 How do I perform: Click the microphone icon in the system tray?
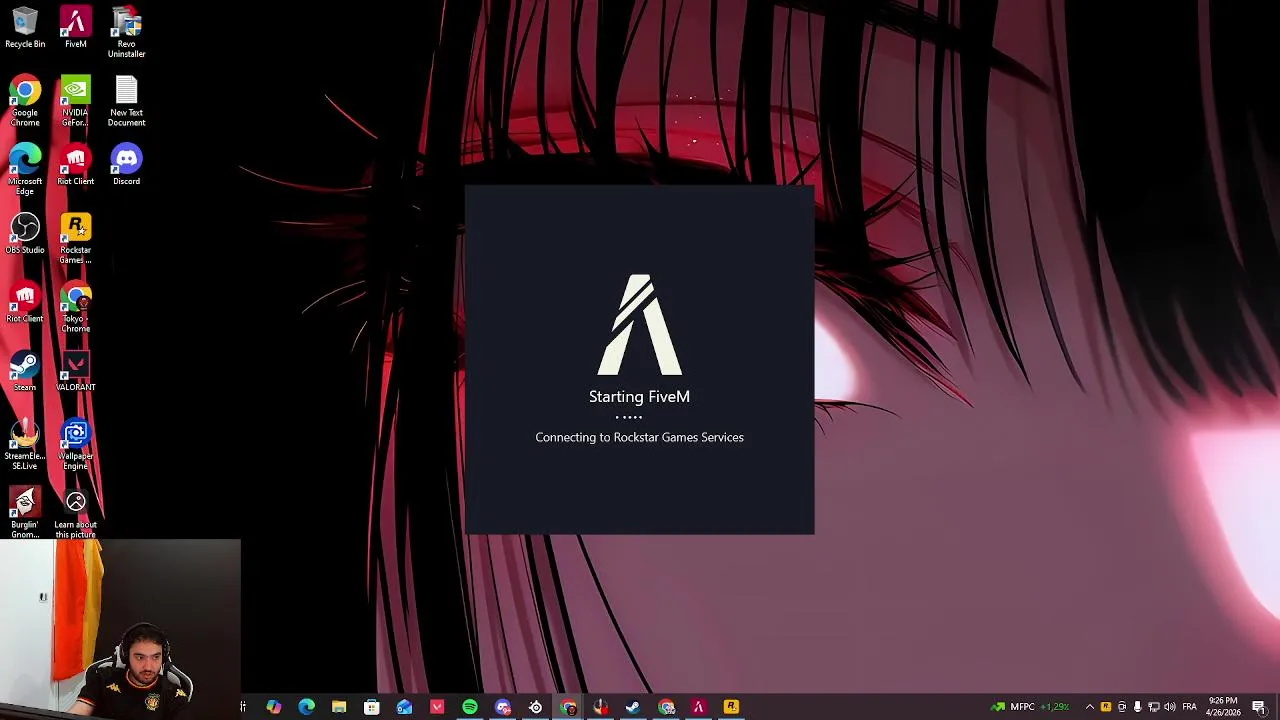pyautogui.click(x=1137, y=707)
